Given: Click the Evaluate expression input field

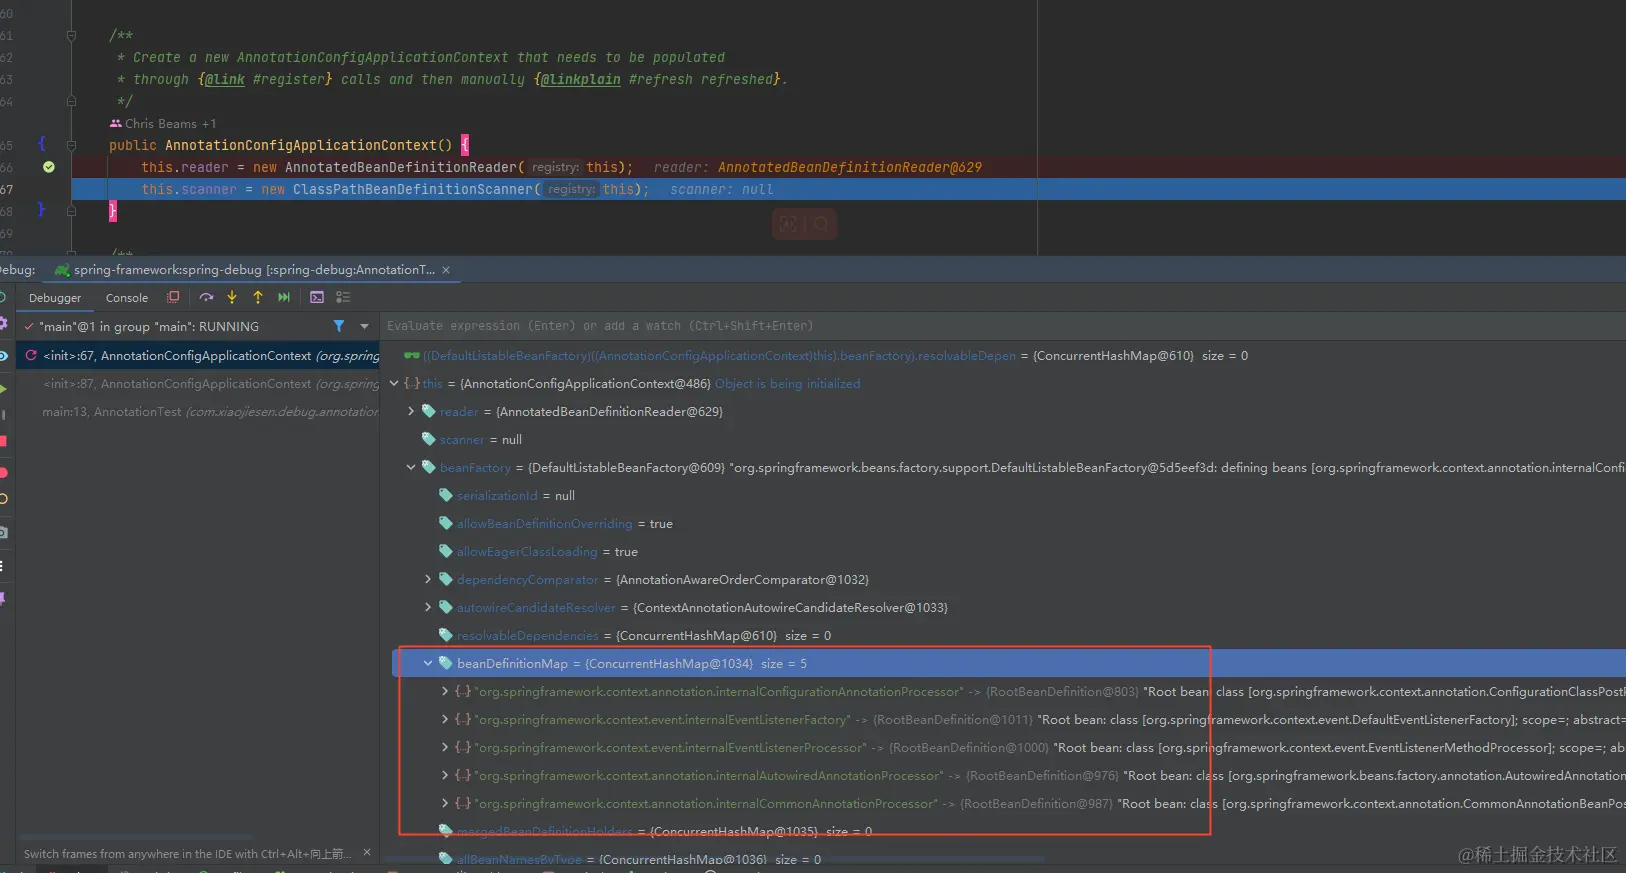Looking at the screenshot, I should 1003,326.
